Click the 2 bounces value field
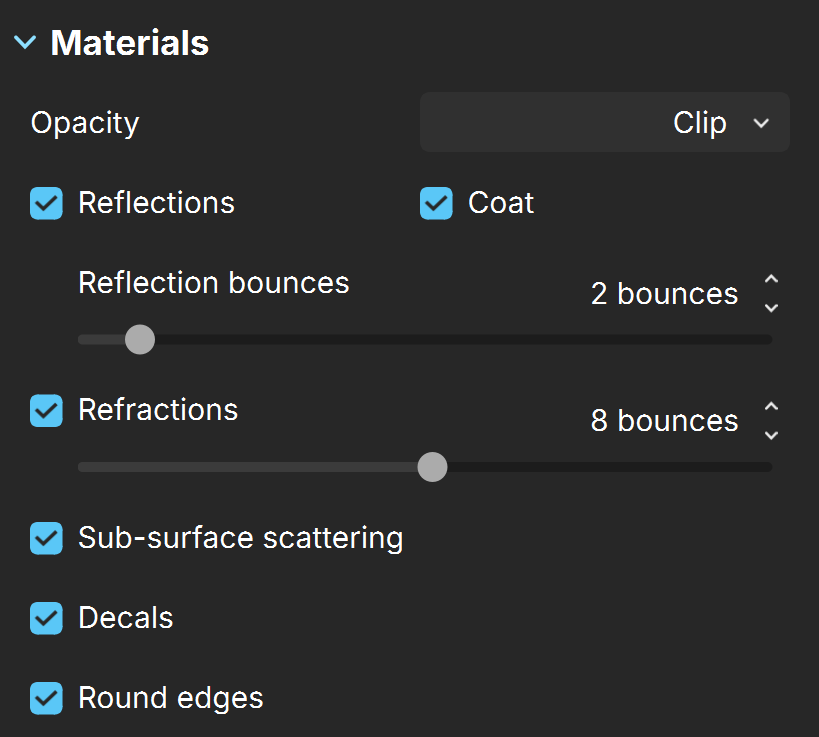The image size is (819, 737). pos(664,294)
